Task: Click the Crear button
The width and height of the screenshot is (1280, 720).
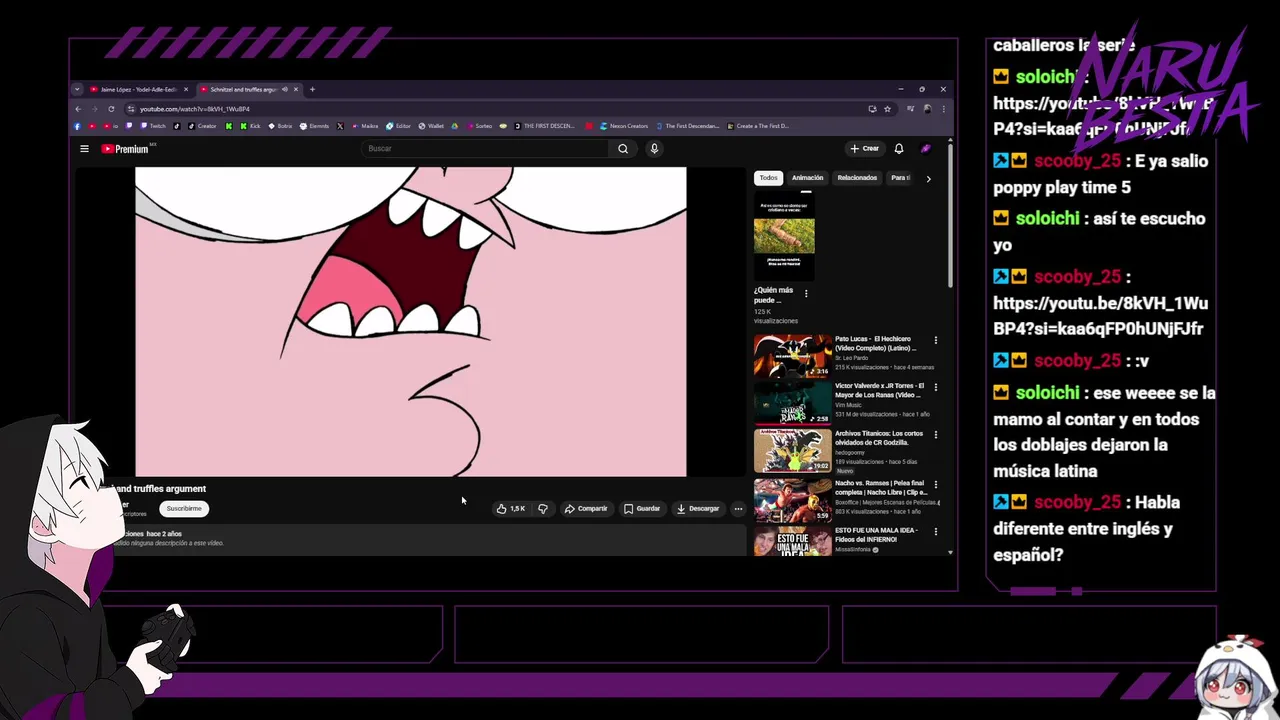Action: pyautogui.click(x=864, y=148)
